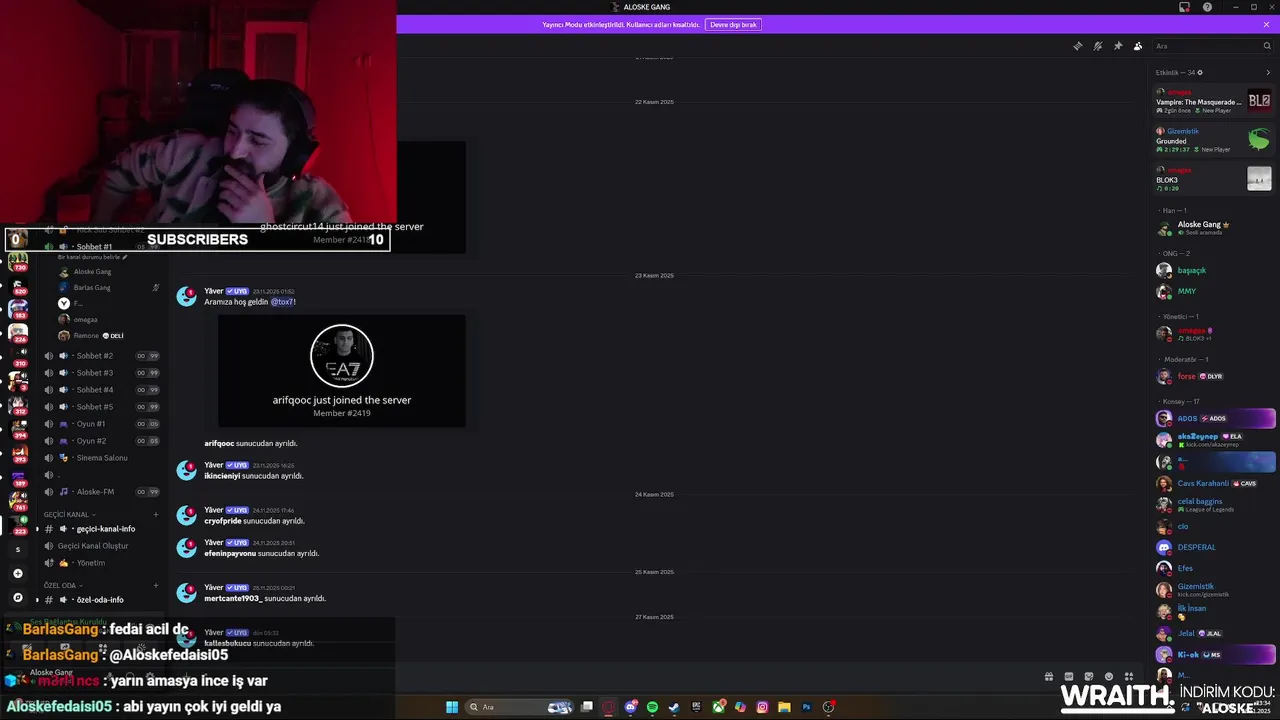The height and width of the screenshot is (720, 1280).
Task: Select voice user omegaa in Sohbet #1
Action: [x=108, y=320]
